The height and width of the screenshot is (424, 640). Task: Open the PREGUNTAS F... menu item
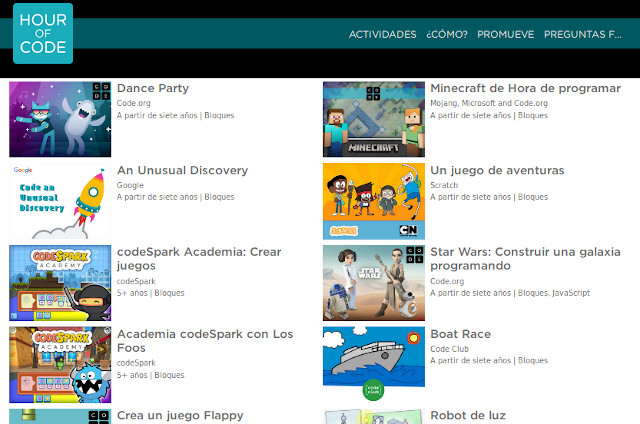pos(582,34)
